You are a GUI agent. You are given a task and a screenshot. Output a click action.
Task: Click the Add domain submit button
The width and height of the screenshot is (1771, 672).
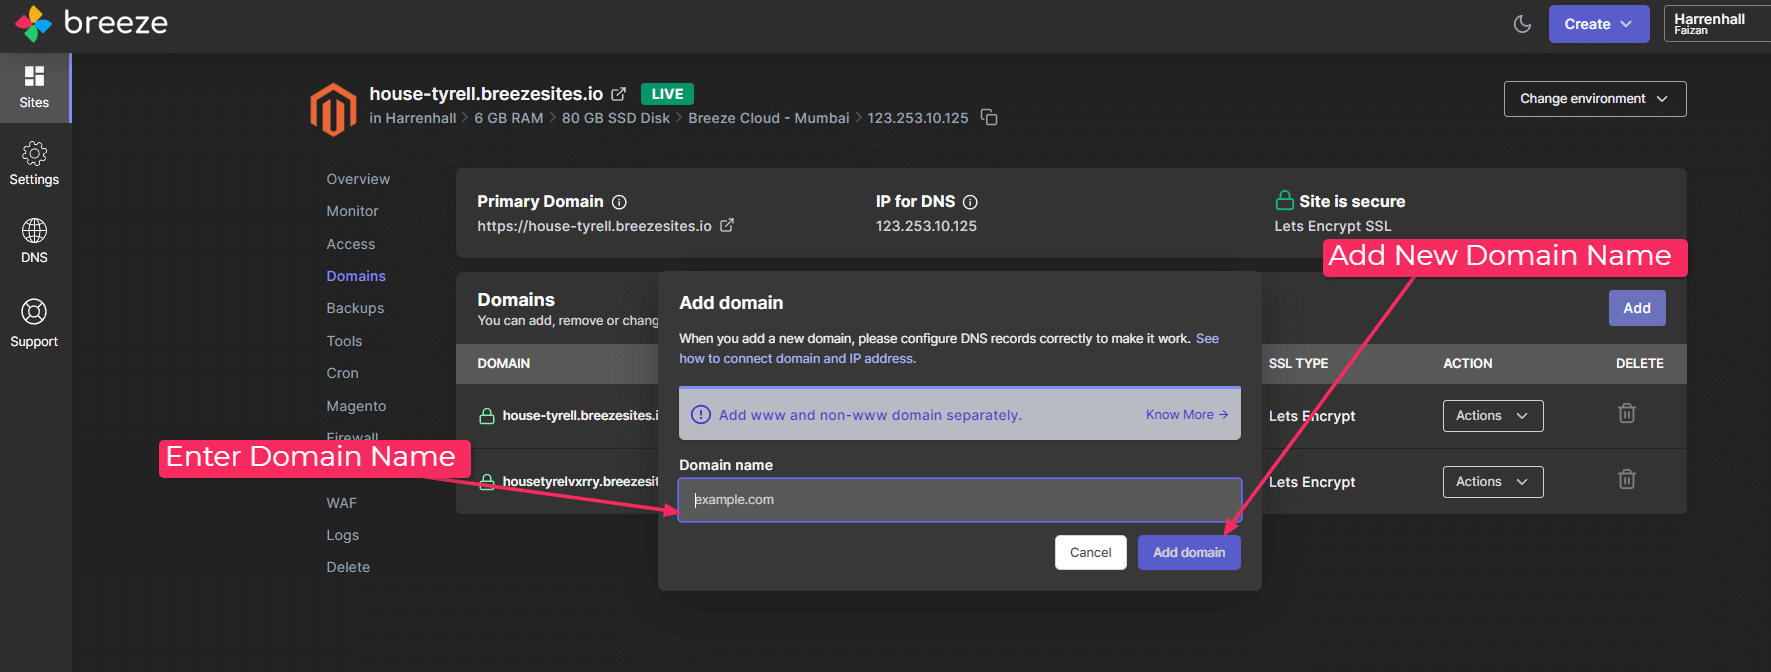[x=1189, y=553]
